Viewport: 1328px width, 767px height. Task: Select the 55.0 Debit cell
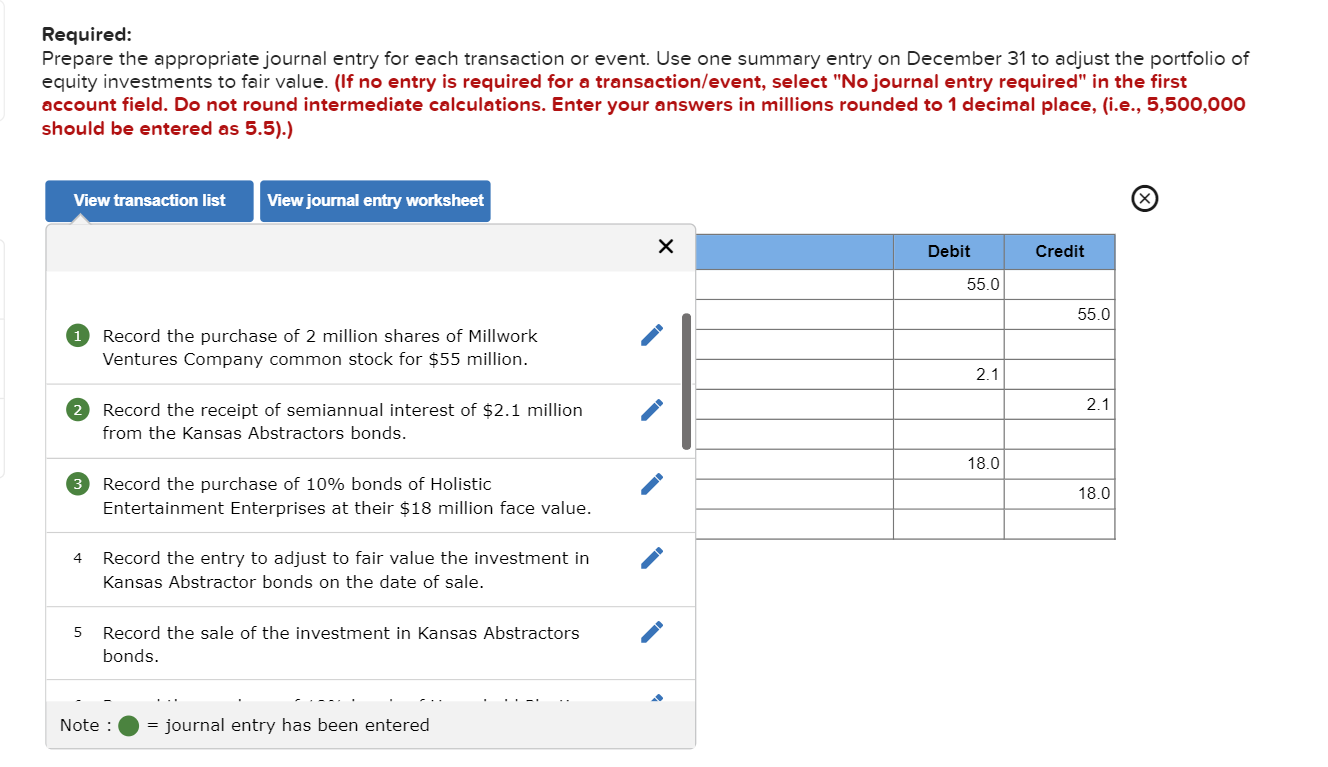coord(948,283)
